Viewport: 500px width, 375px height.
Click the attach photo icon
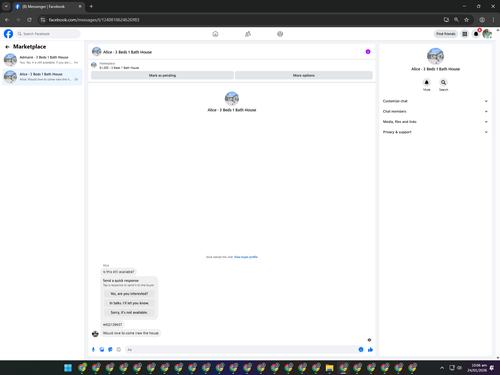pos(102,349)
